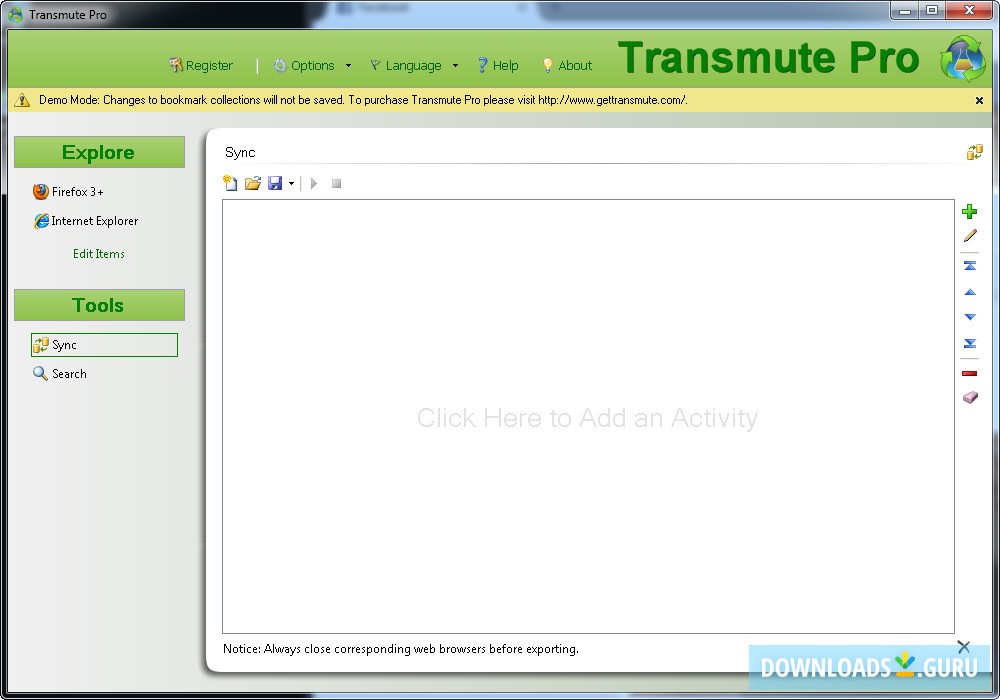This screenshot has width=1000, height=700.
Task: Click the Options gear icon
Action: click(280, 65)
